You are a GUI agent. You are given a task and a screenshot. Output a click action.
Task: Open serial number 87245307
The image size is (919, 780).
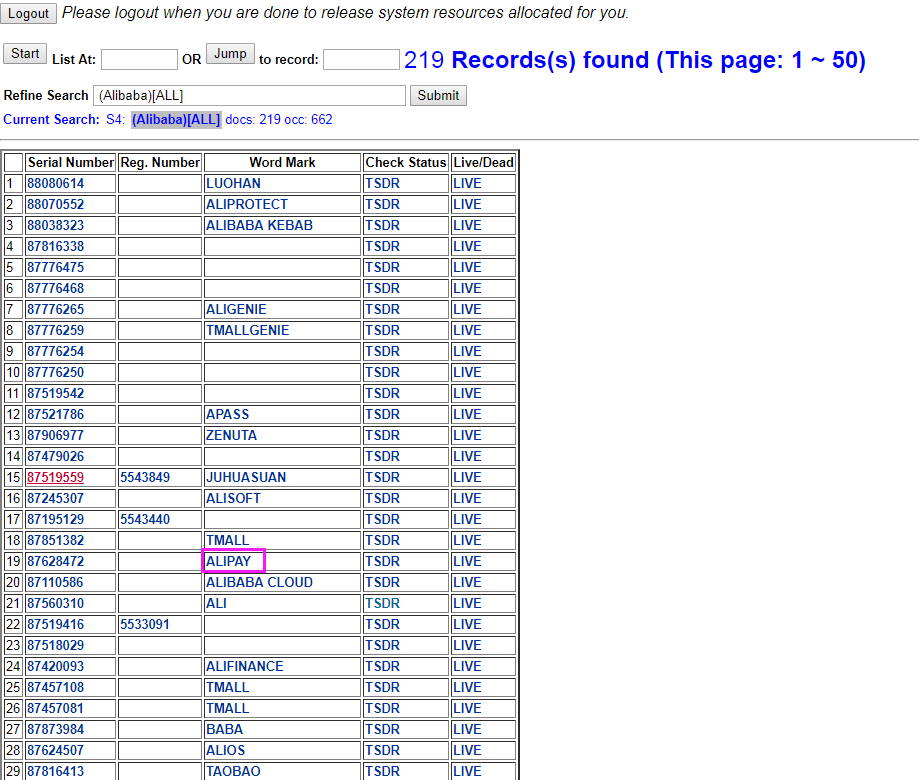click(56, 499)
